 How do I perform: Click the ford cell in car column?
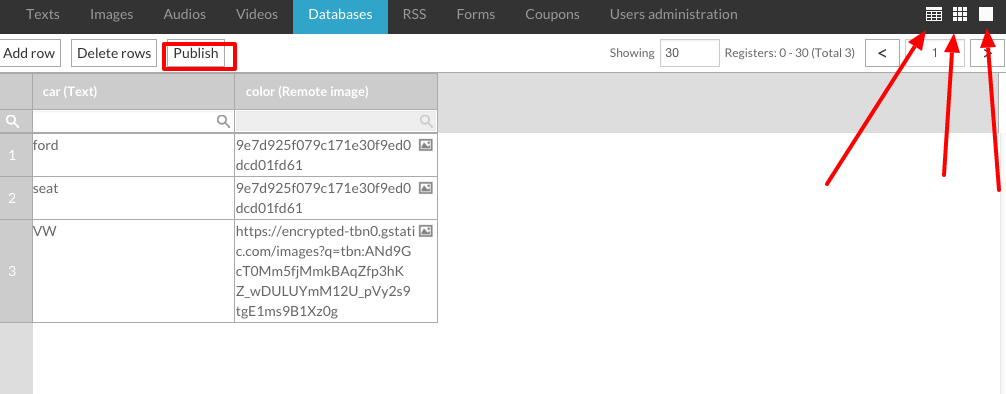[x=133, y=155]
